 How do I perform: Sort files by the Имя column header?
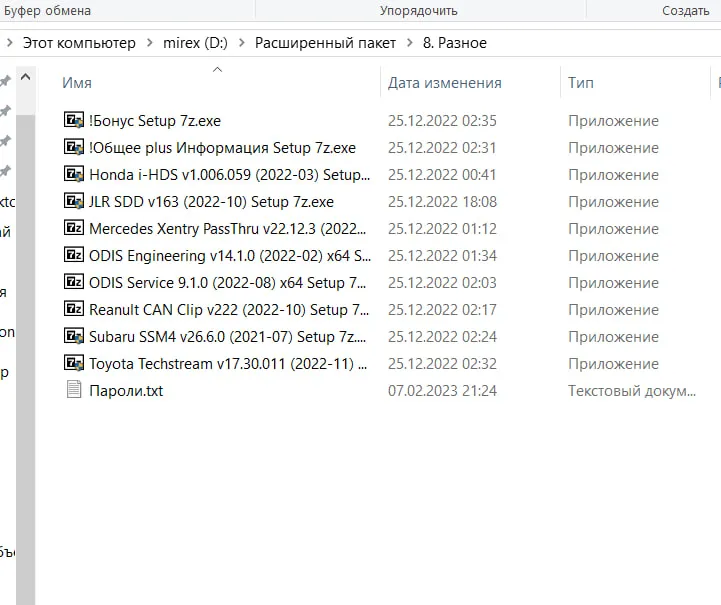[x=77, y=83]
